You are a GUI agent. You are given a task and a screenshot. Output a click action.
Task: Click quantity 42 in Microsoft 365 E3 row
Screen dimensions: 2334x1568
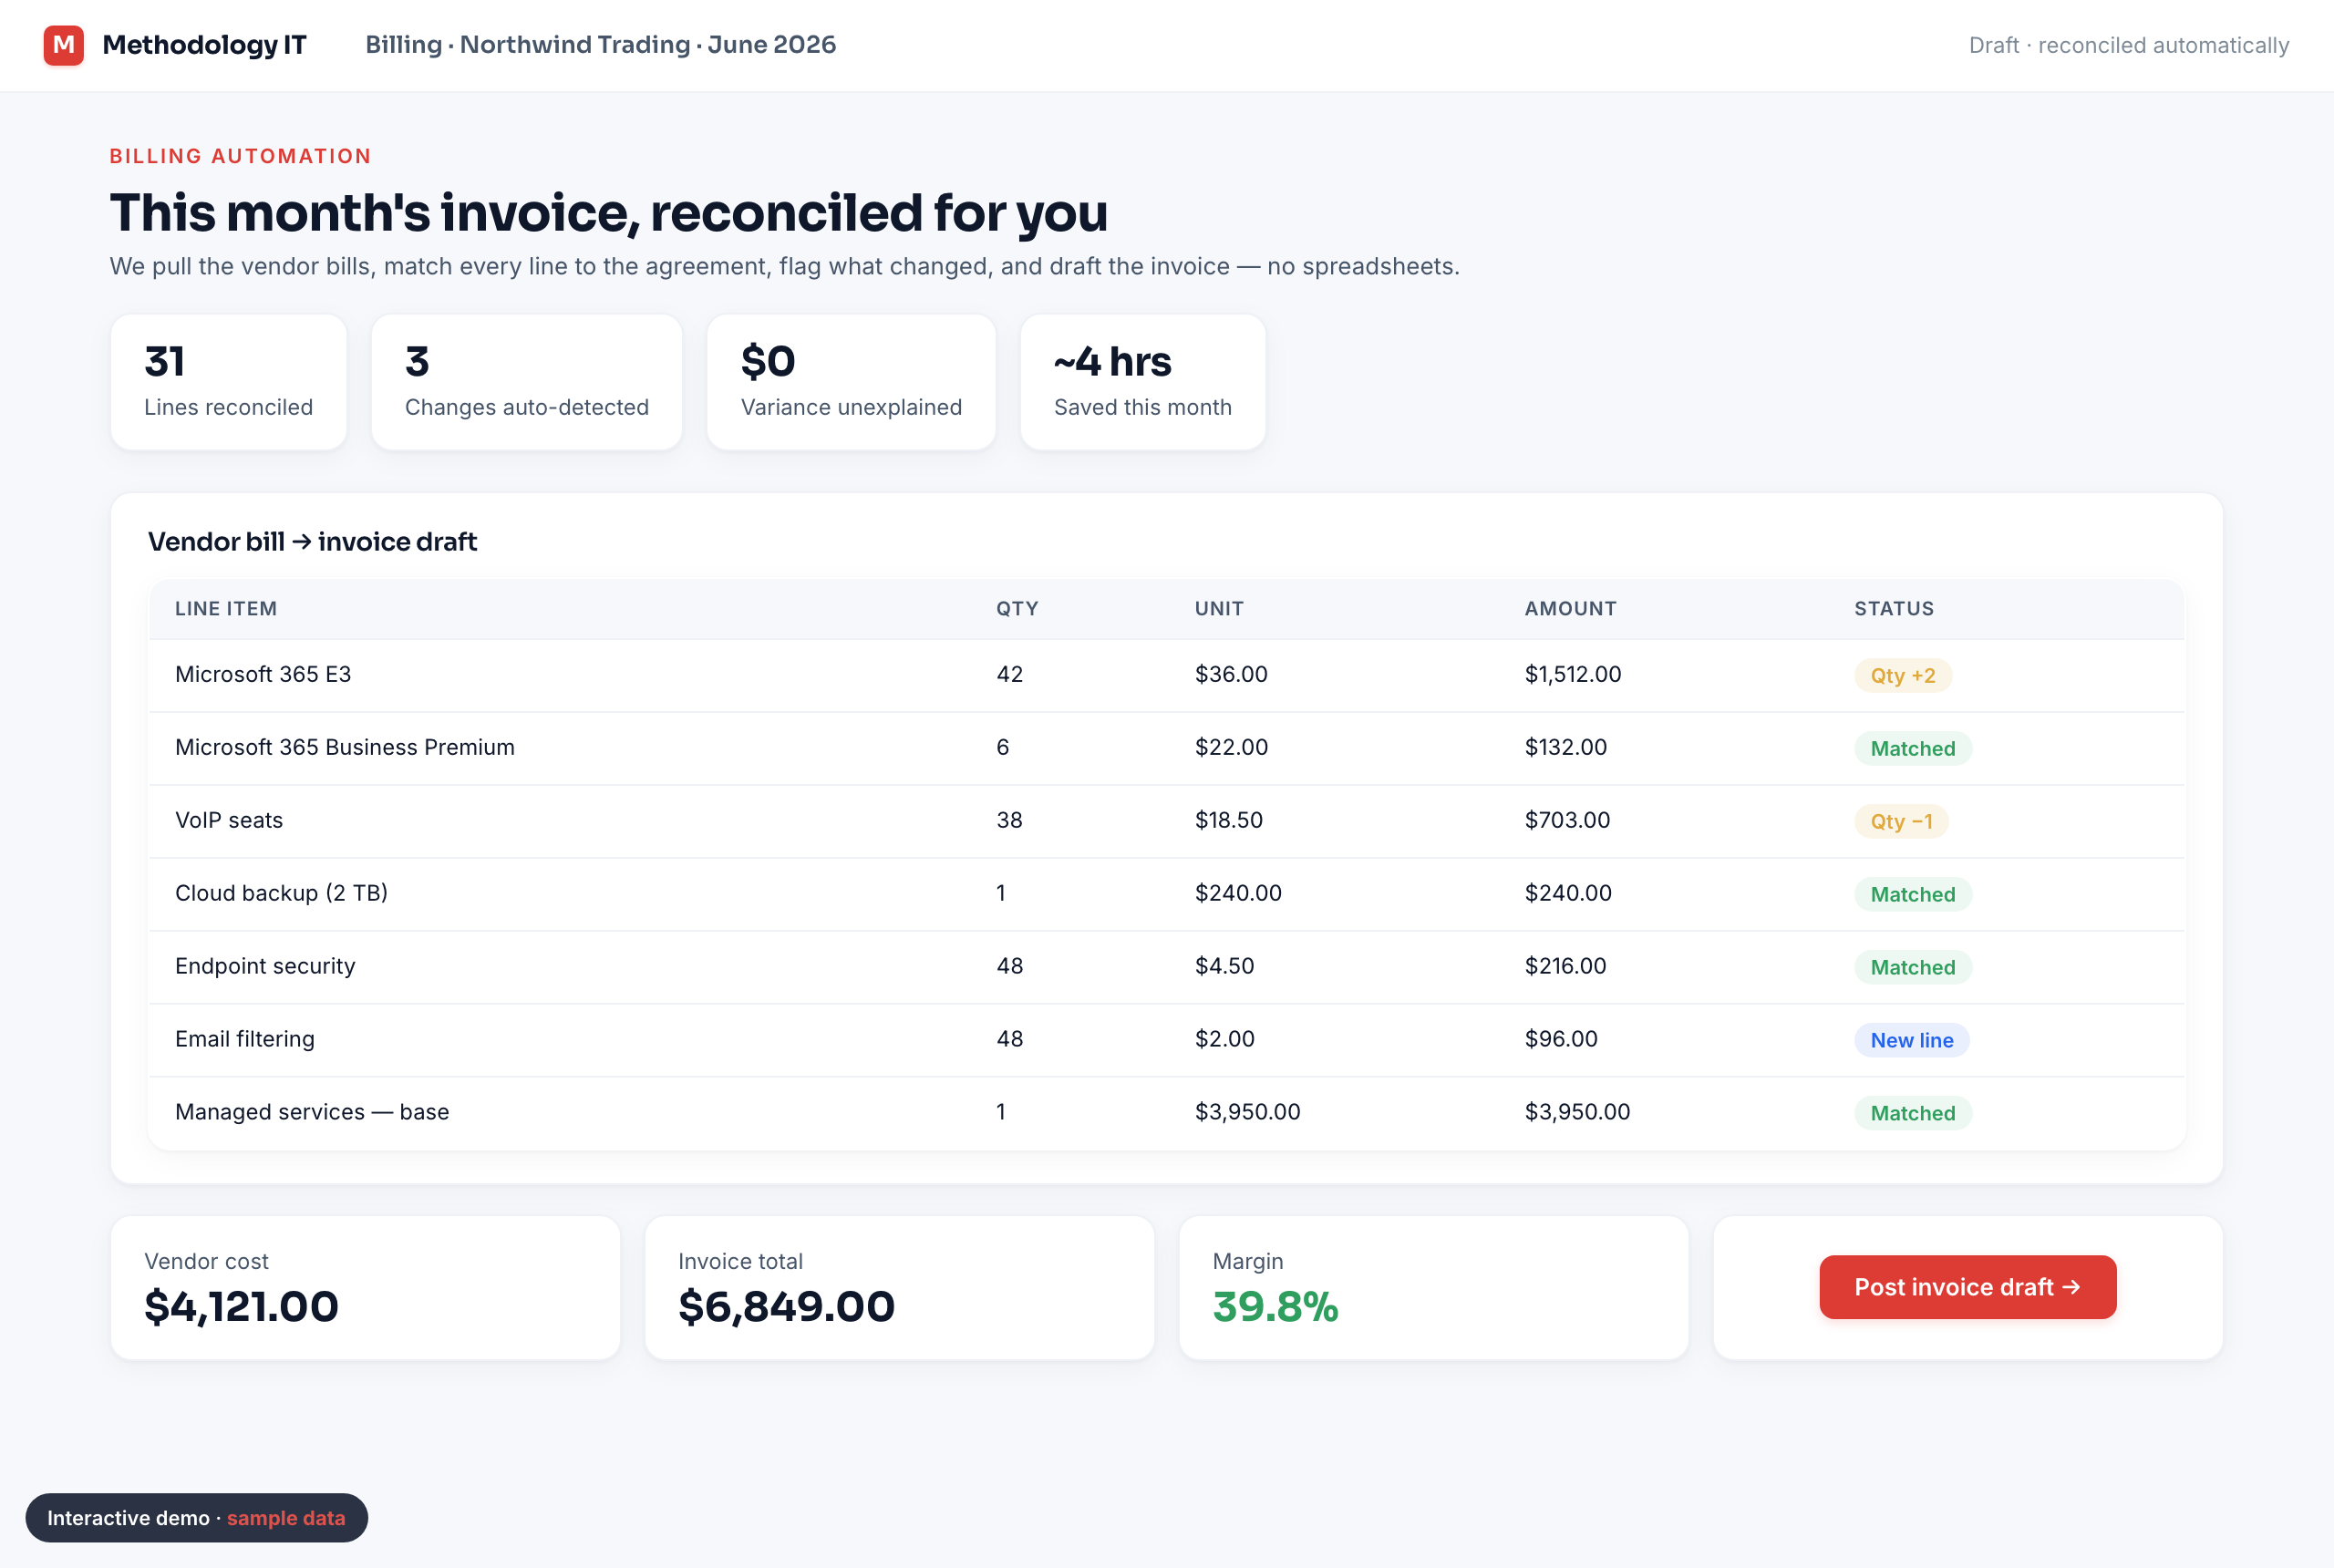point(1010,675)
